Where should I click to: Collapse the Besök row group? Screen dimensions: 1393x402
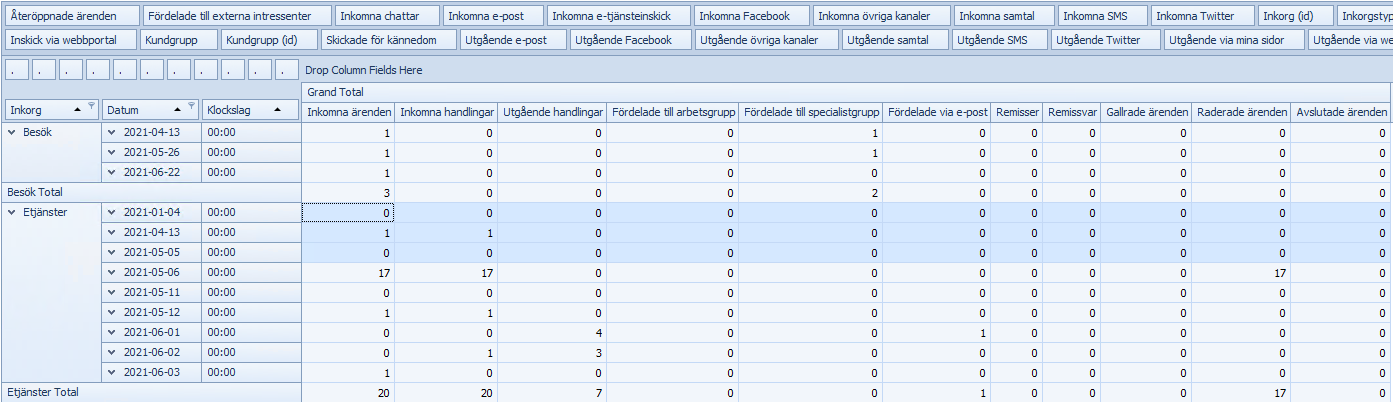click(x=12, y=132)
